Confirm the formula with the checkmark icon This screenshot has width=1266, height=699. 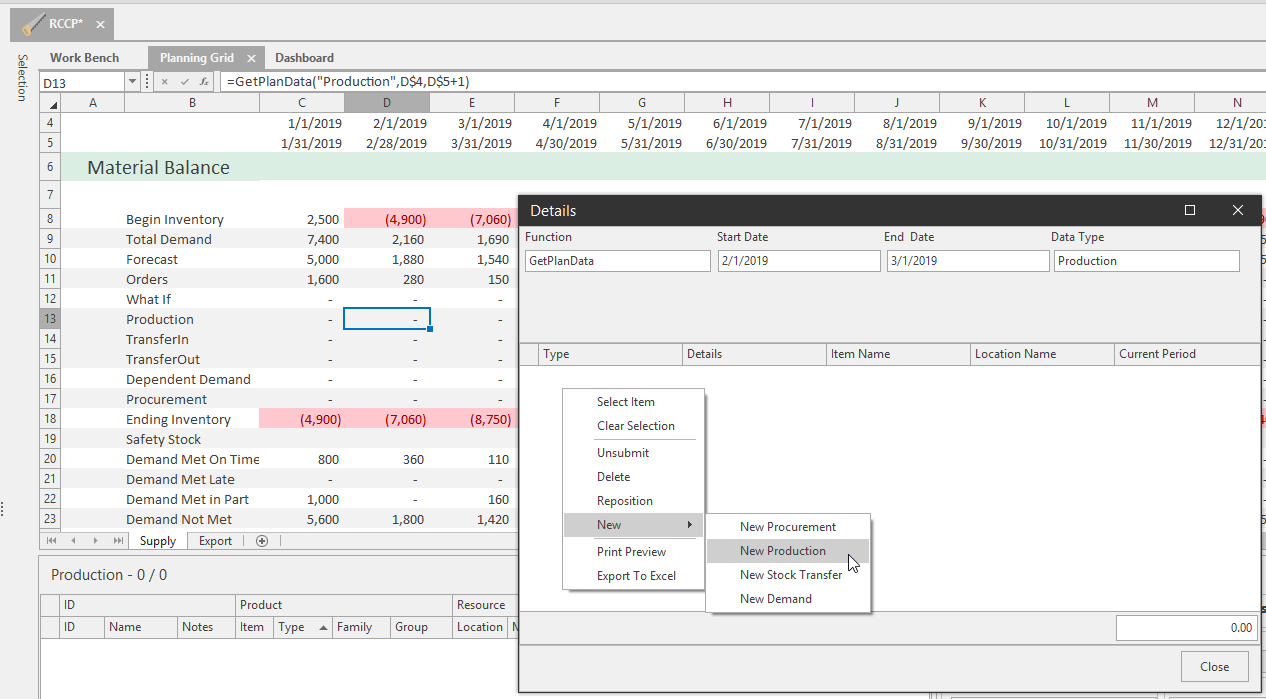pos(185,82)
